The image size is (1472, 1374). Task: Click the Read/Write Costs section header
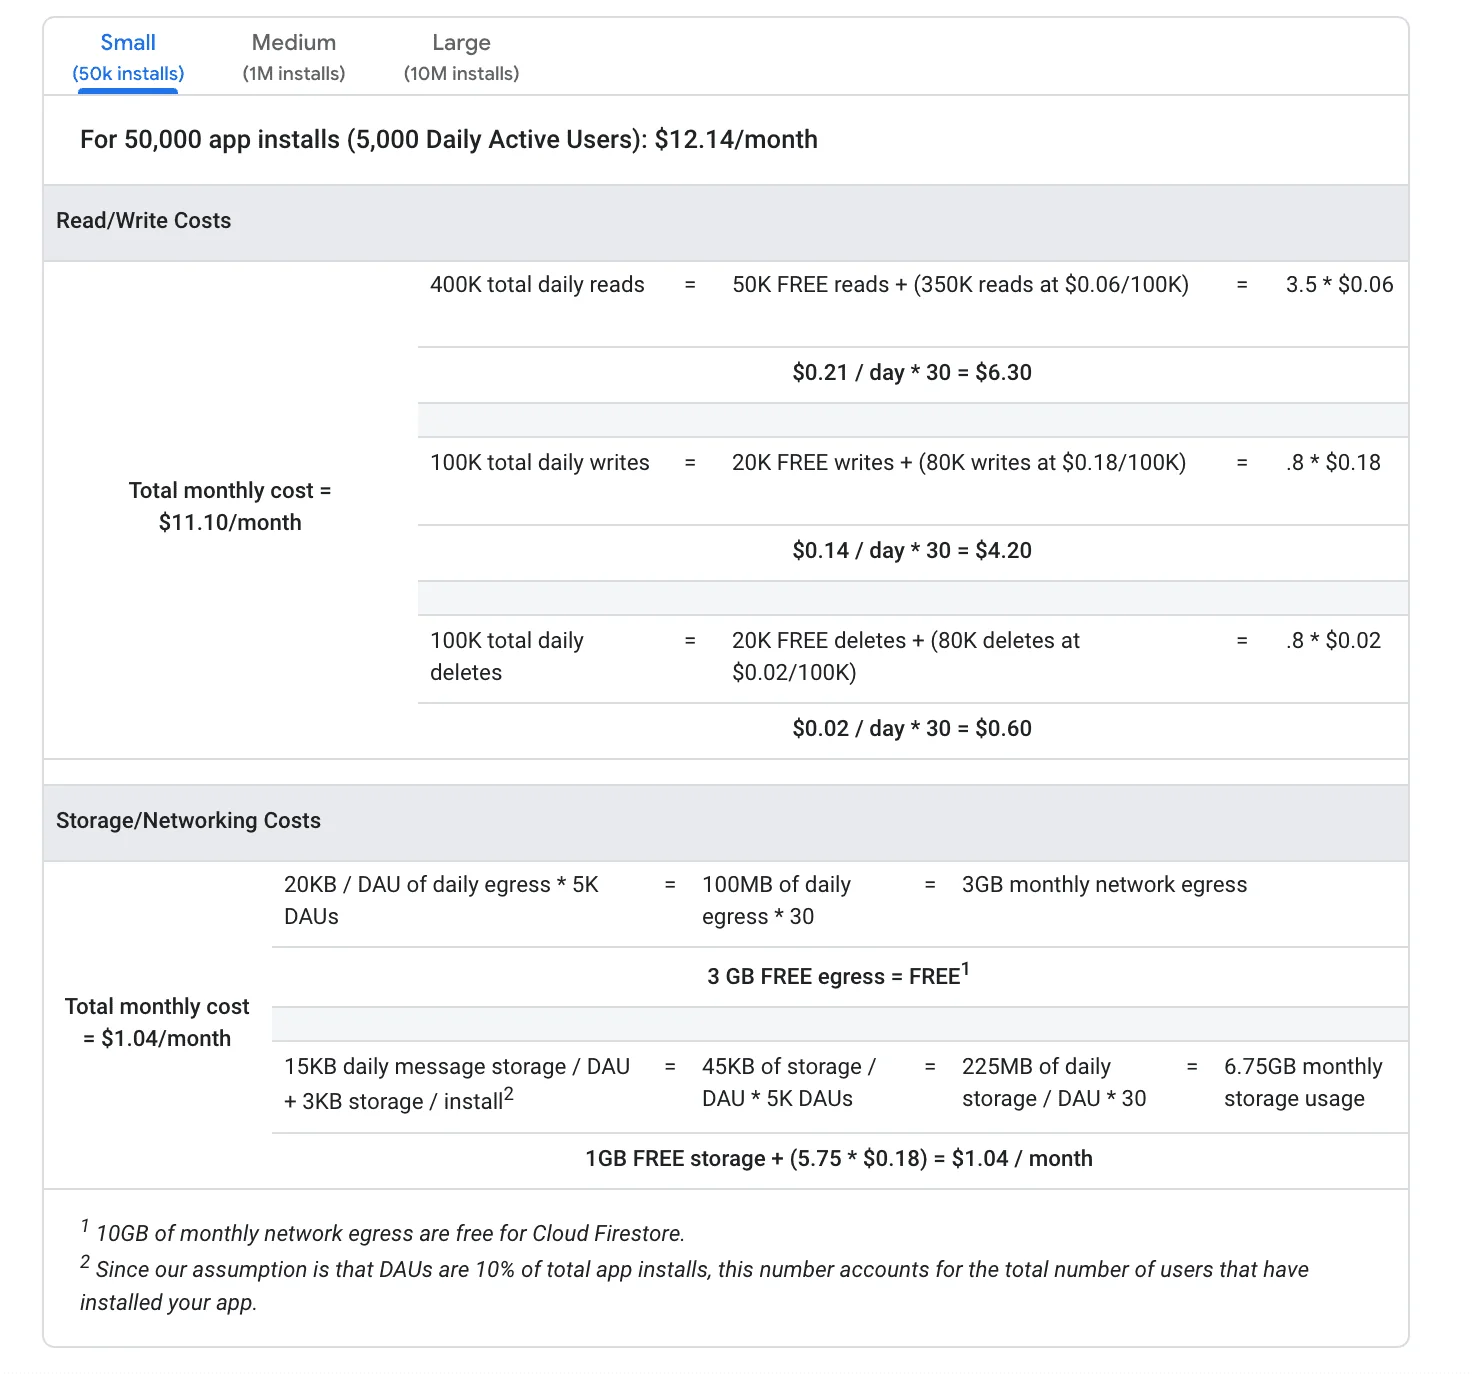click(143, 221)
